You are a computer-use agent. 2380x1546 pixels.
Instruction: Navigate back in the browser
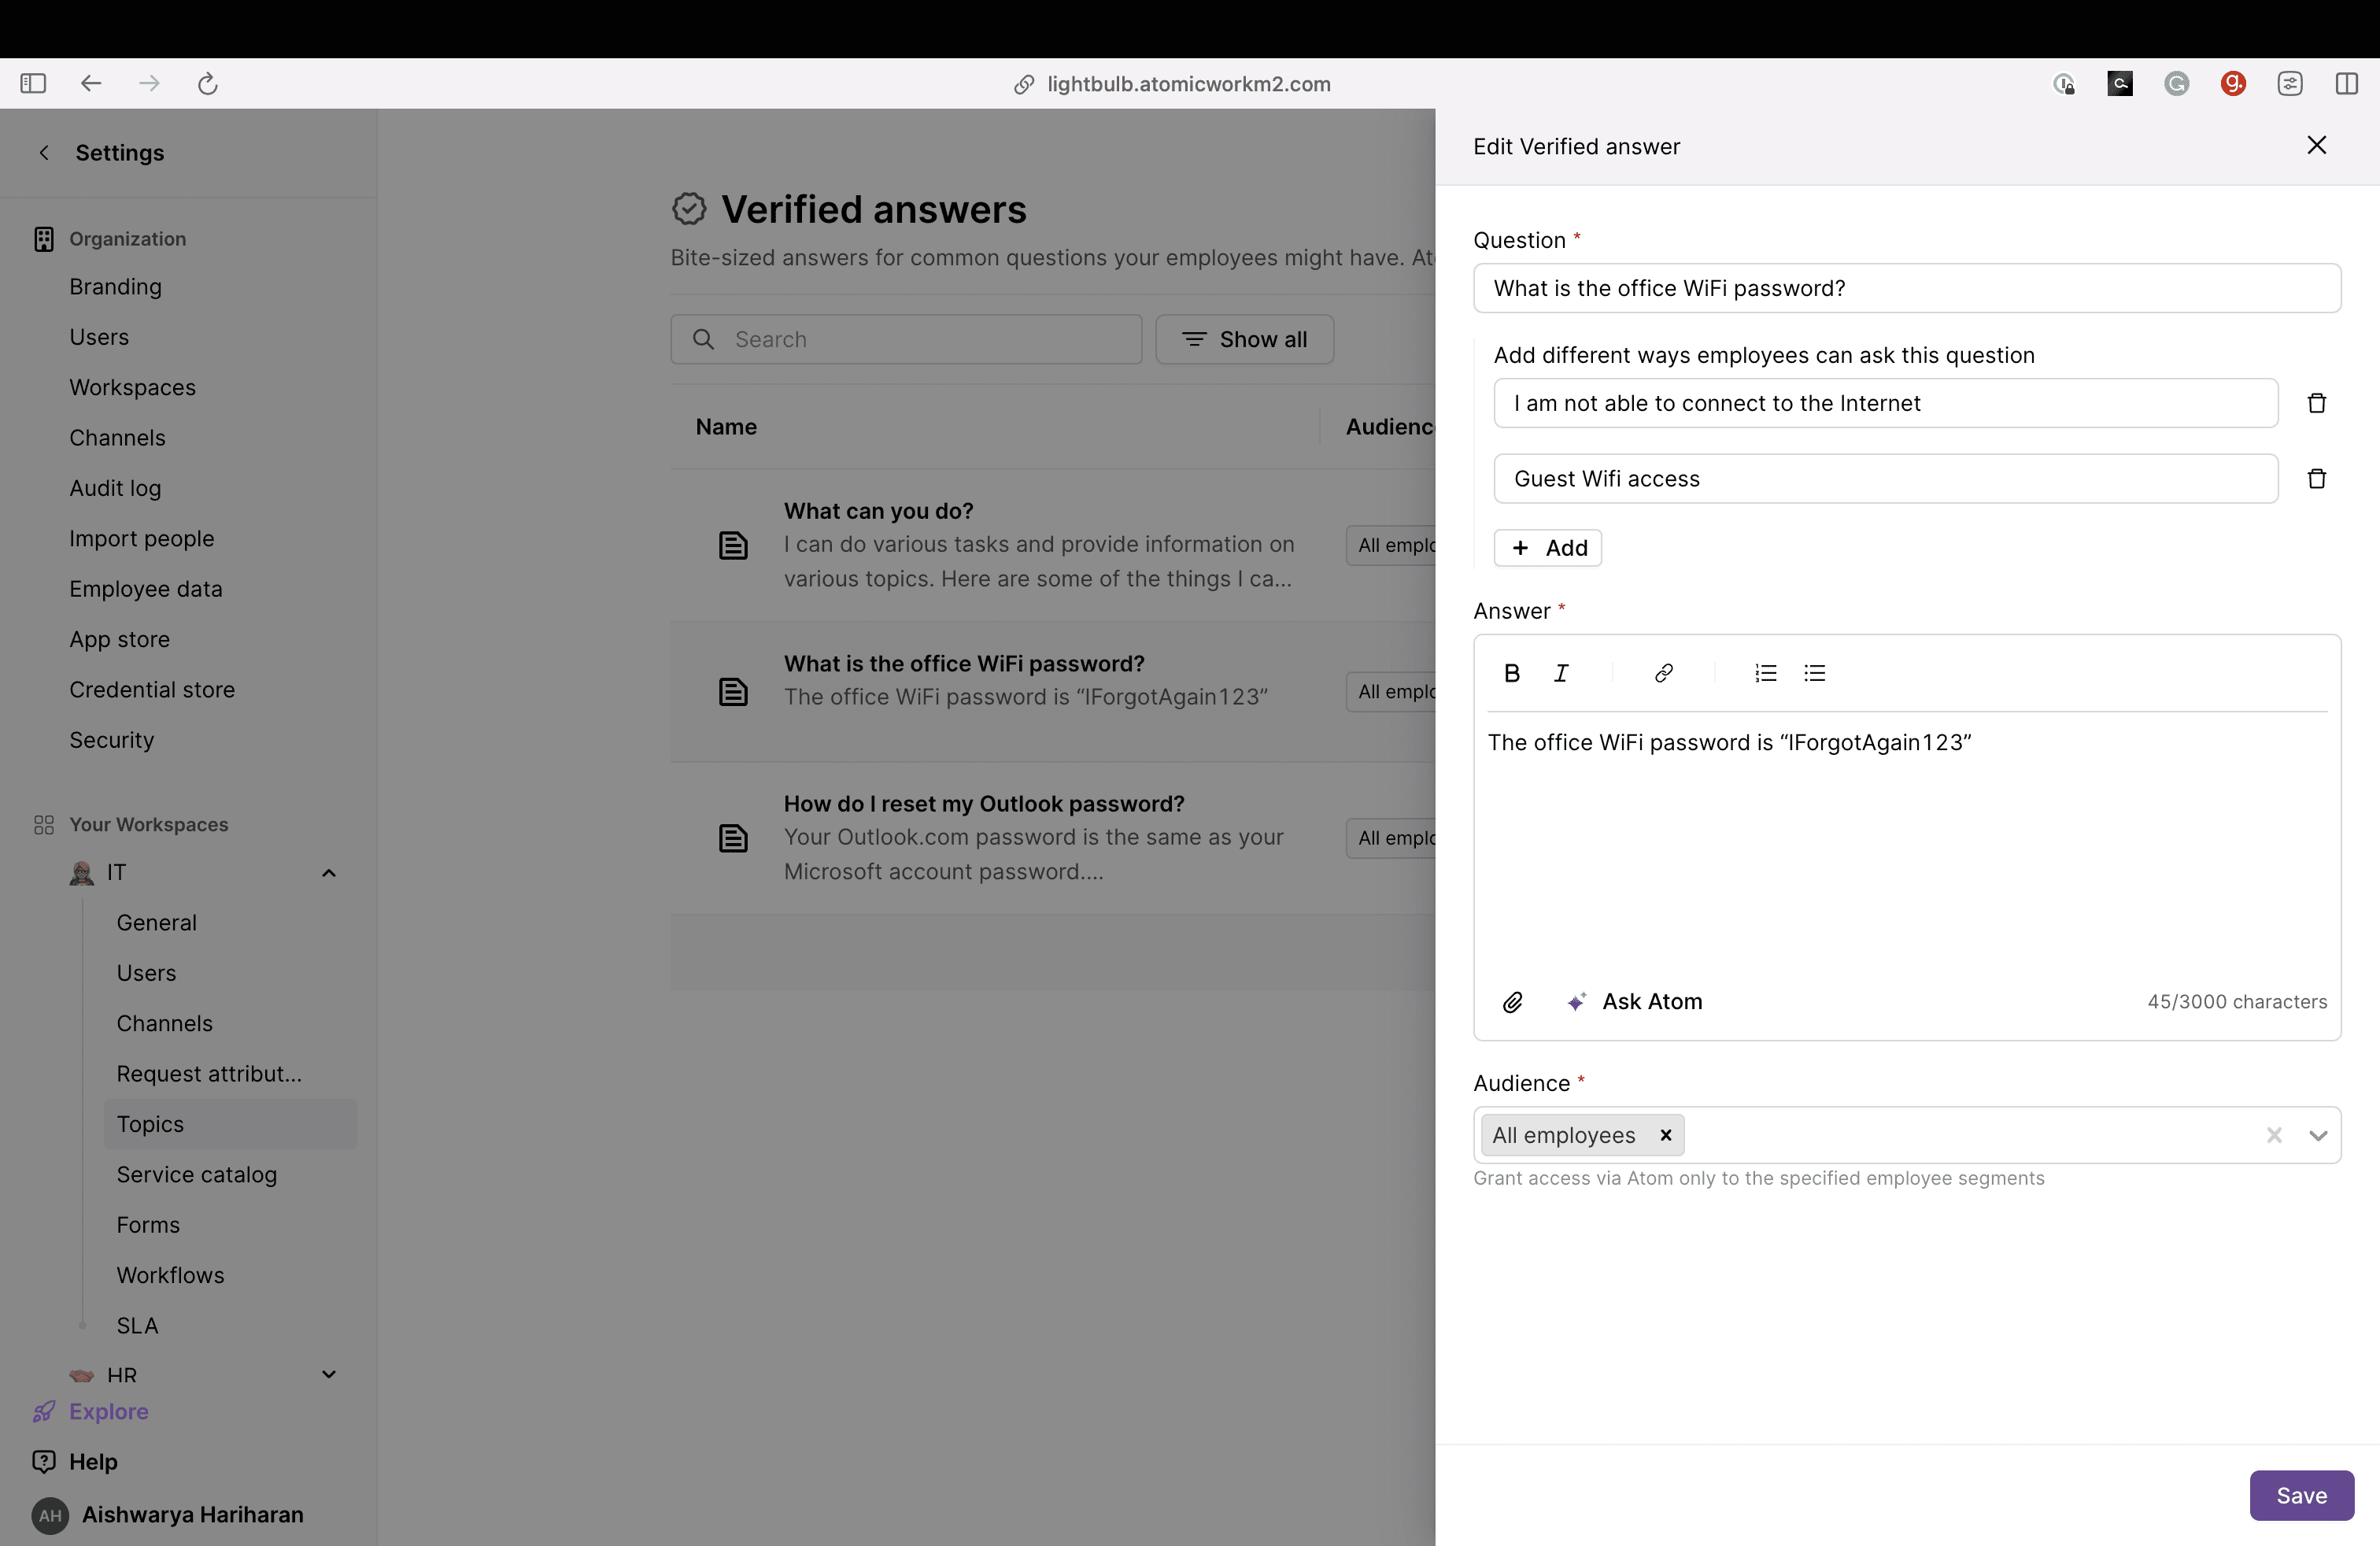[91, 84]
